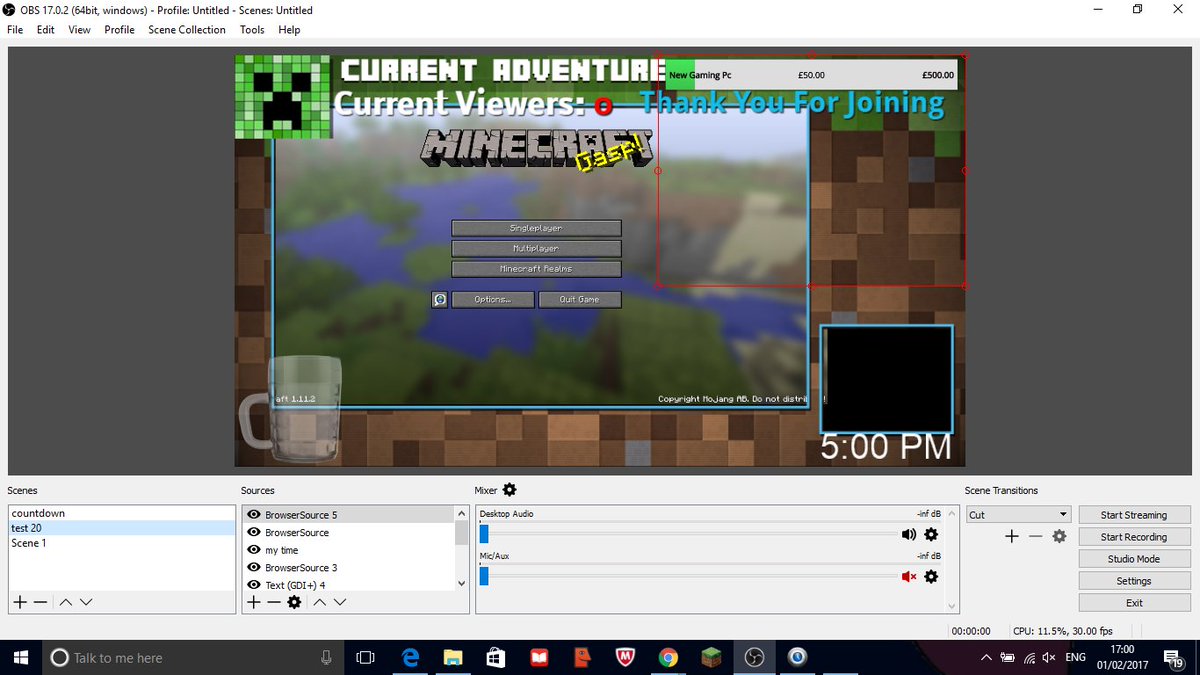This screenshot has height=675, width=1200.
Task: Remove the scene transition with the minus icon
Action: pos(1035,537)
